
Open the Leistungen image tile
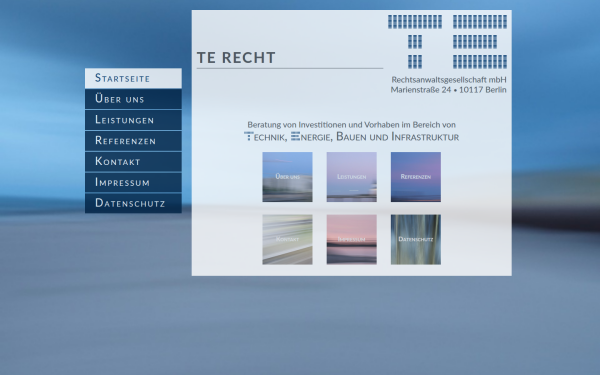pos(352,177)
